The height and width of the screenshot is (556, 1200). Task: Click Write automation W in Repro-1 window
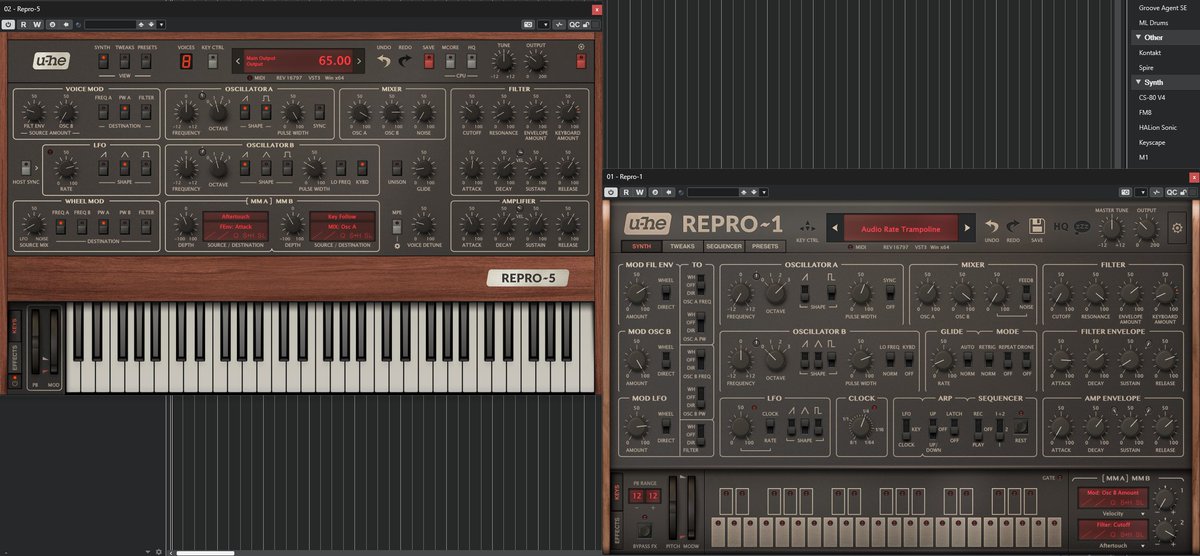pyautogui.click(x=640, y=192)
